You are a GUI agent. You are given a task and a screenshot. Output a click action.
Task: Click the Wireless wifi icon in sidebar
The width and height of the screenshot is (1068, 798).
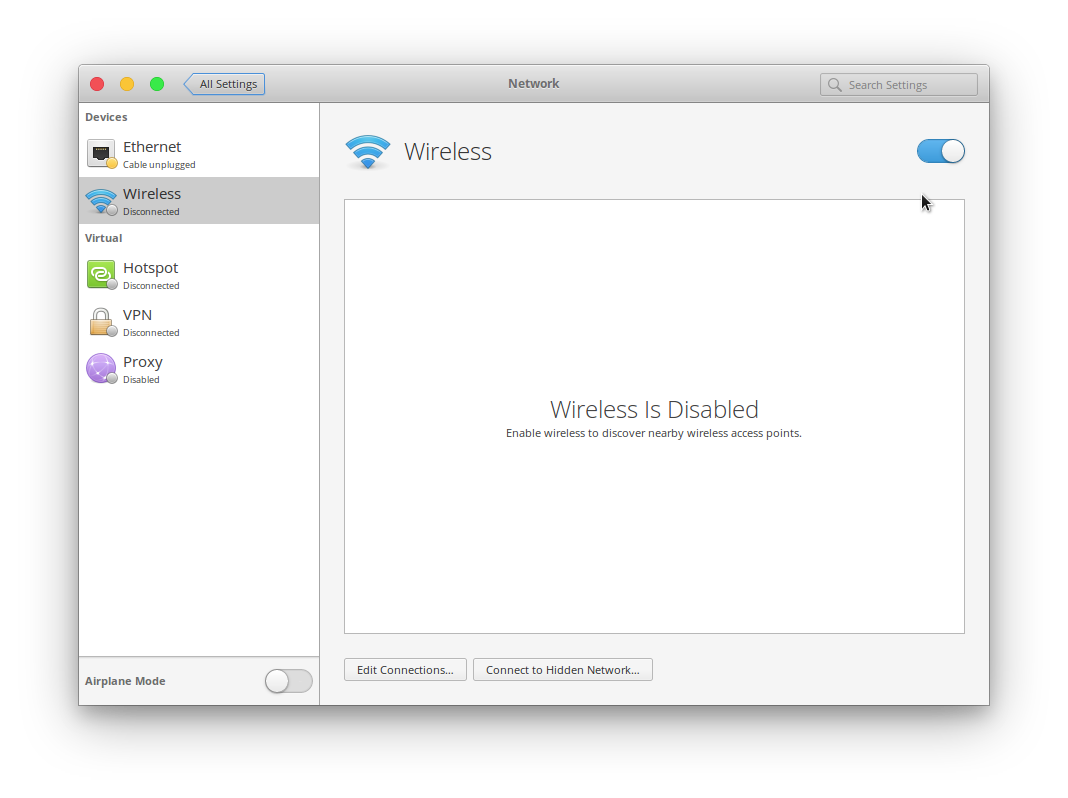pyautogui.click(x=101, y=200)
